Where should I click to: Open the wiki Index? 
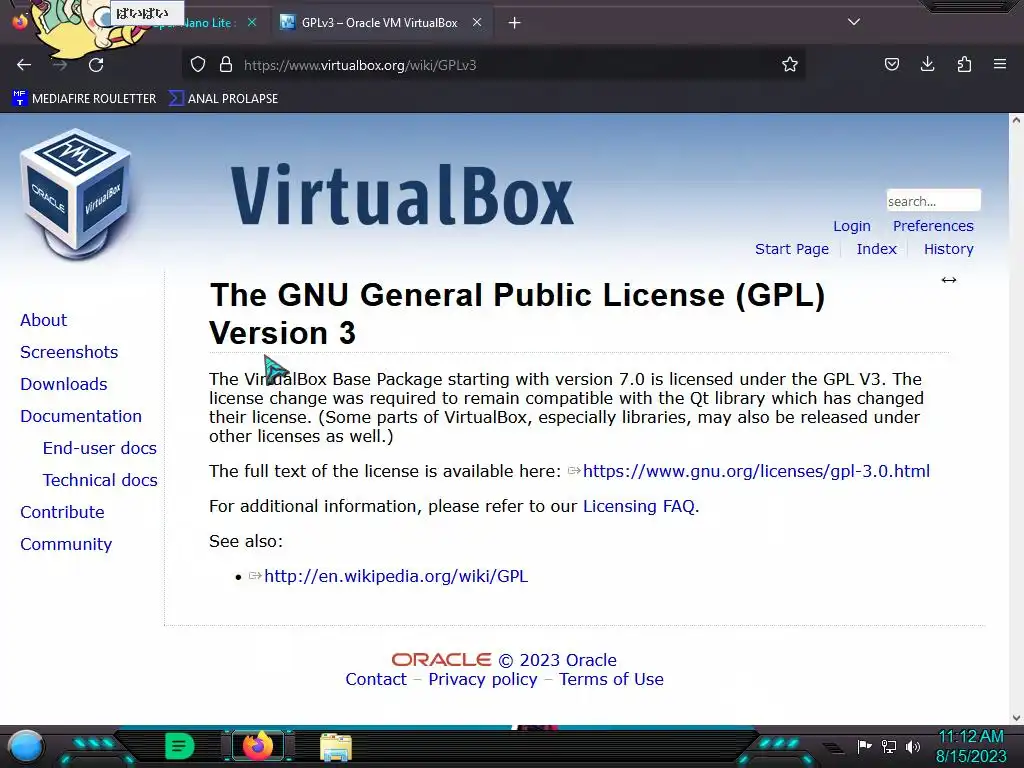pos(876,249)
